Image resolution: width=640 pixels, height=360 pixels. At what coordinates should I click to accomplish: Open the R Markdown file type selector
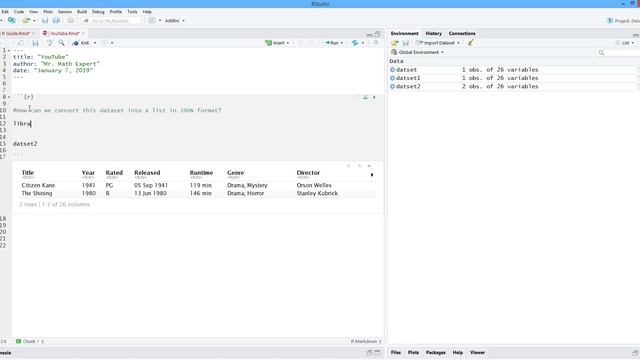pos(366,341)
